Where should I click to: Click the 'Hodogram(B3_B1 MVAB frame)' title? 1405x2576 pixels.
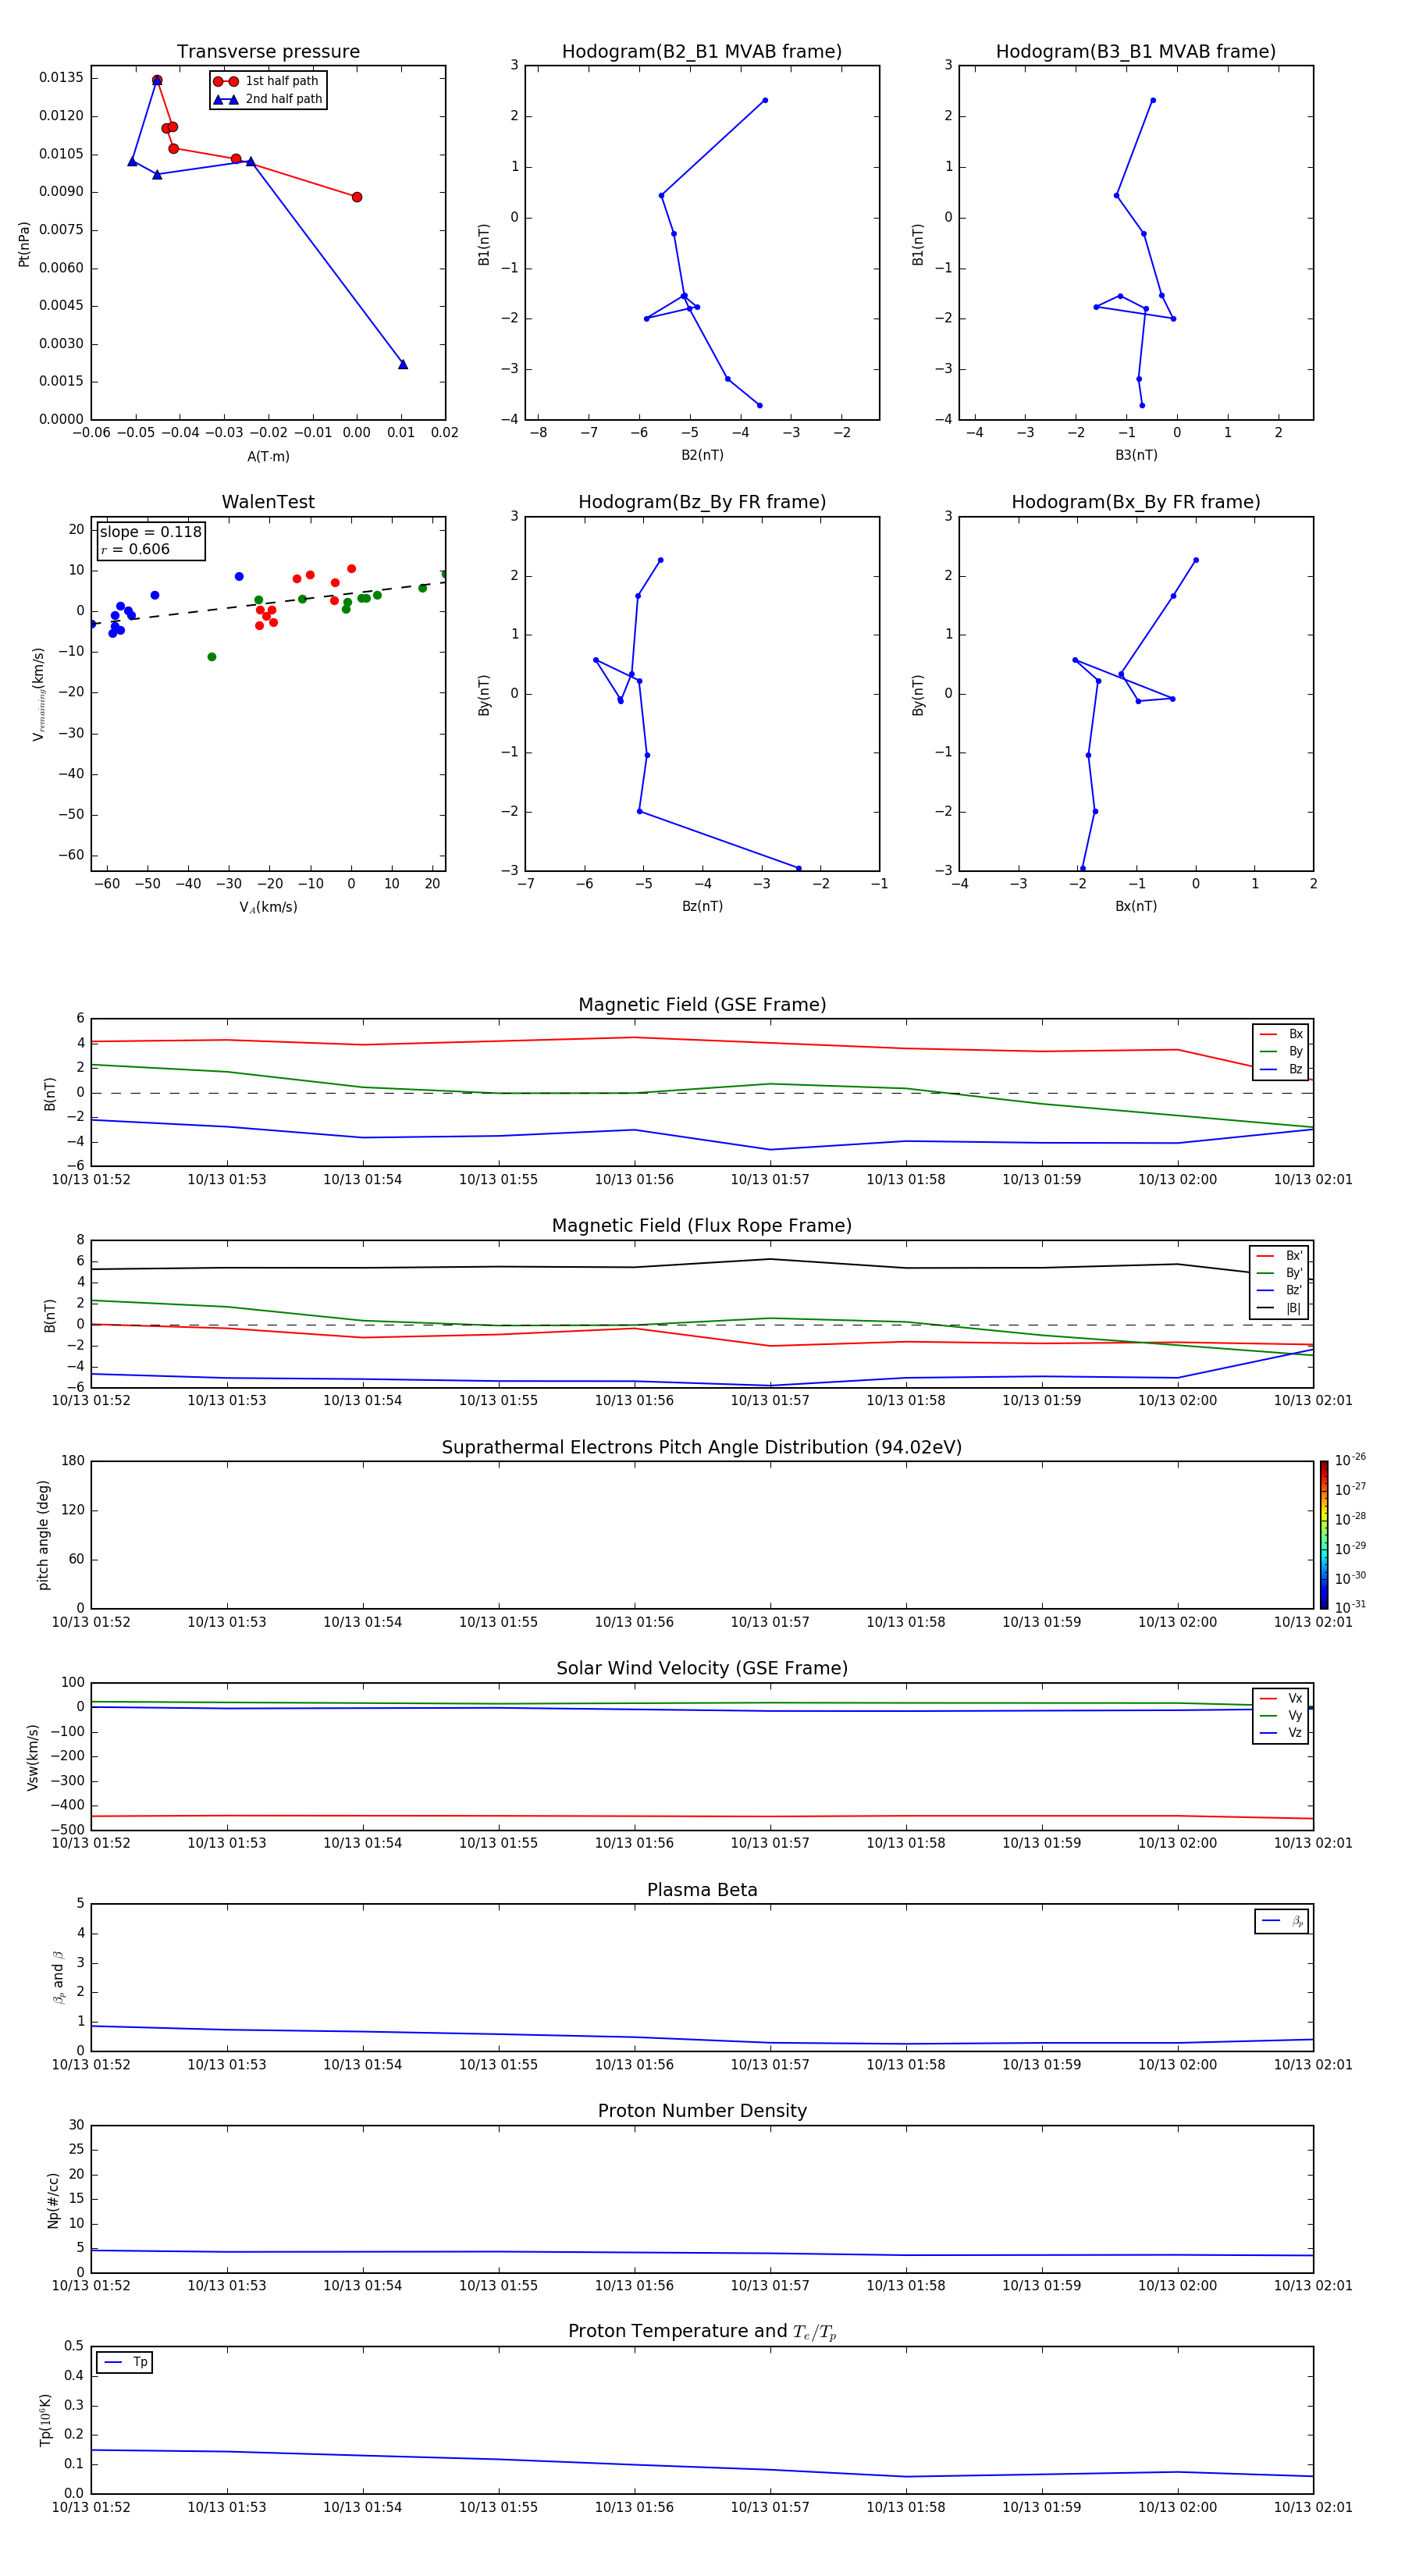click(x=1136, y=52)
